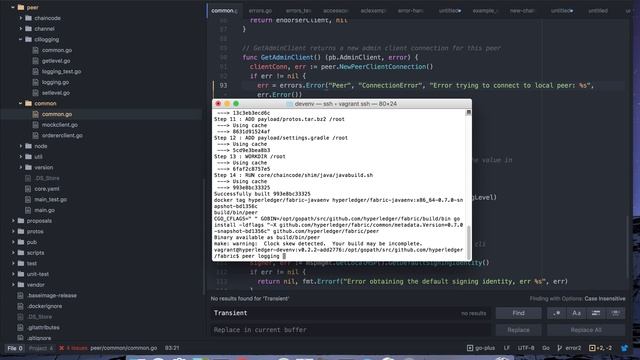This screenshot has height=360, width=640.
Task: Click the test folder icon
Action: 21,263
